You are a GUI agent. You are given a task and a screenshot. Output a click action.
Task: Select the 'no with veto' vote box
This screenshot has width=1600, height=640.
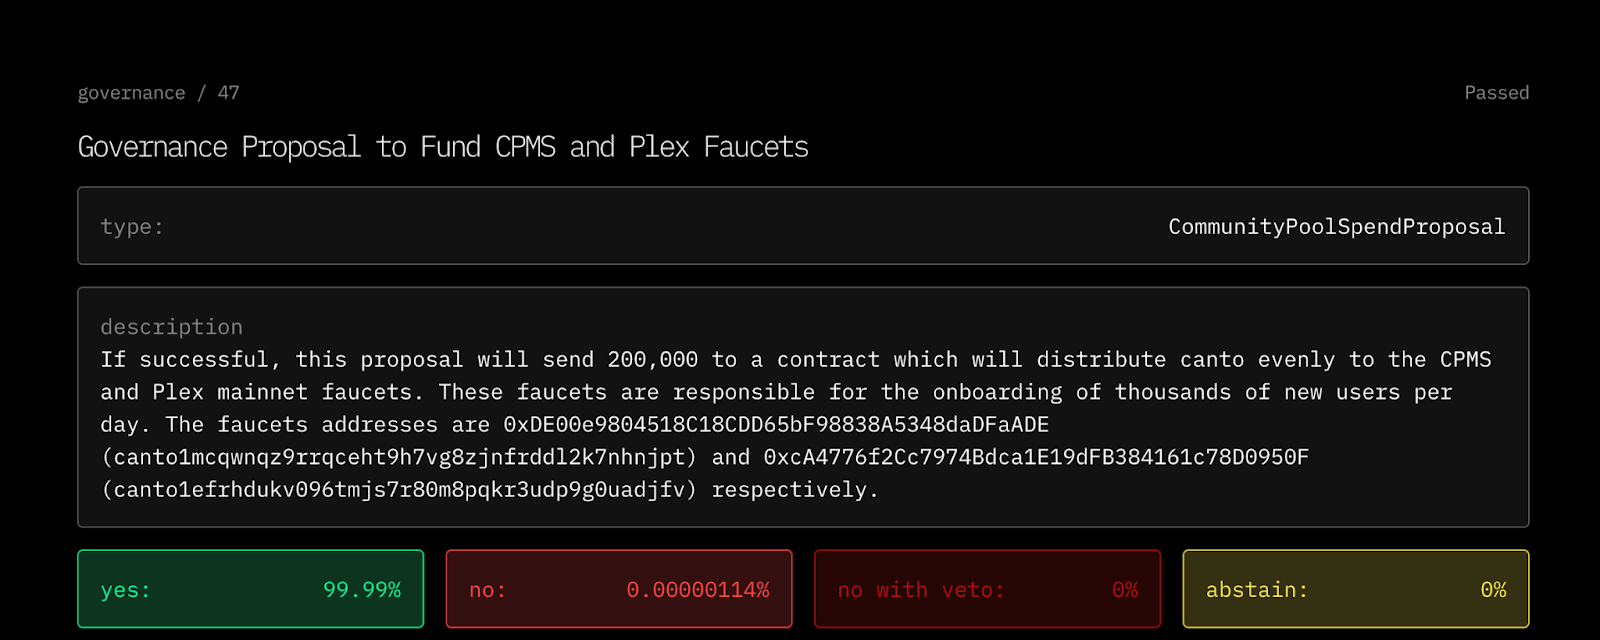click(988, 589)
